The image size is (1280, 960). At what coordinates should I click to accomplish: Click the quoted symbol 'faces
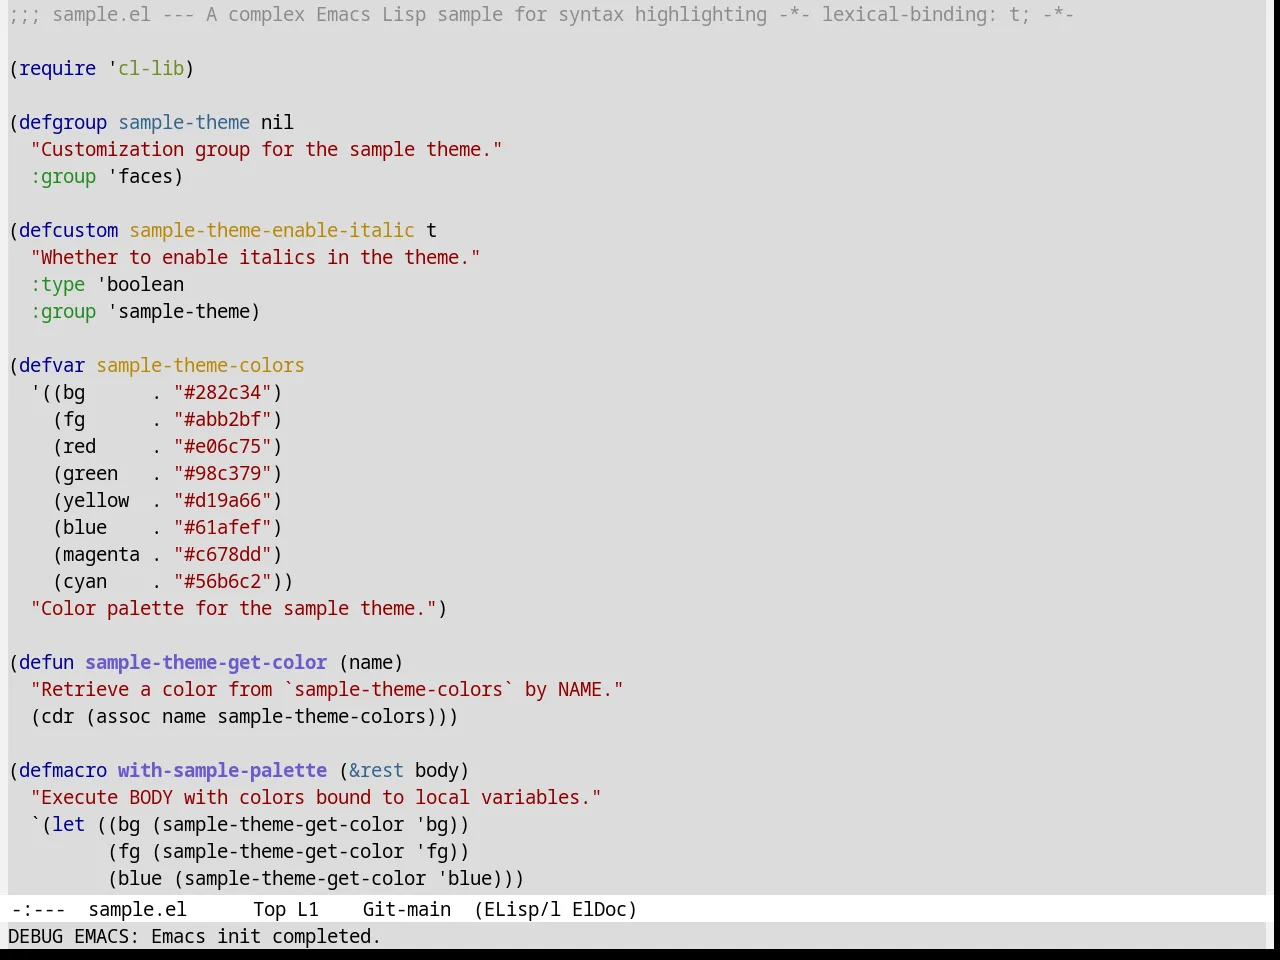tap(140, 176)
